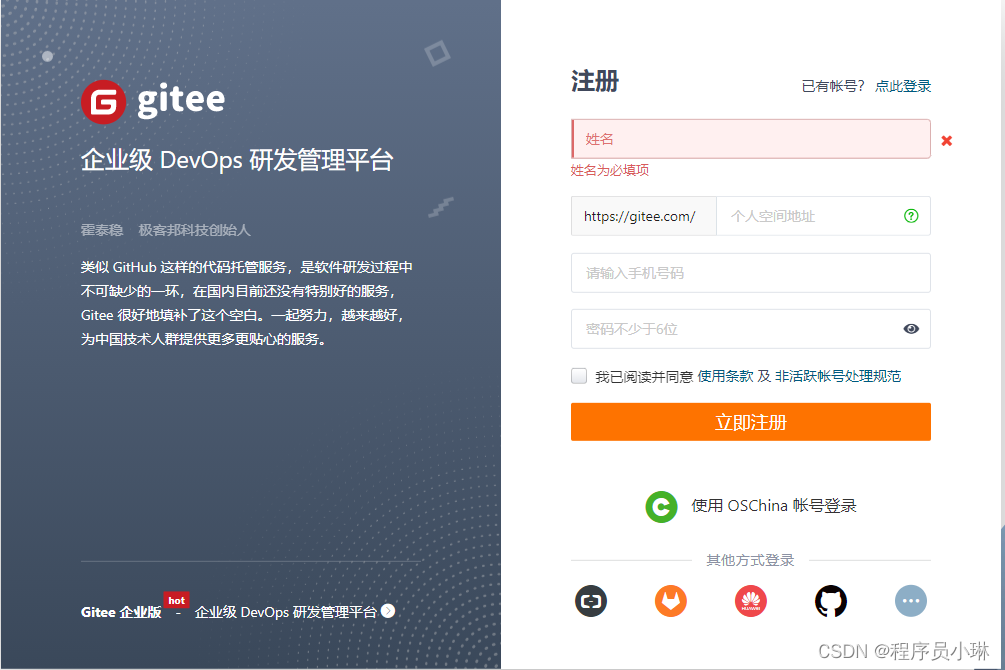Click the 注册 heading

595,81
